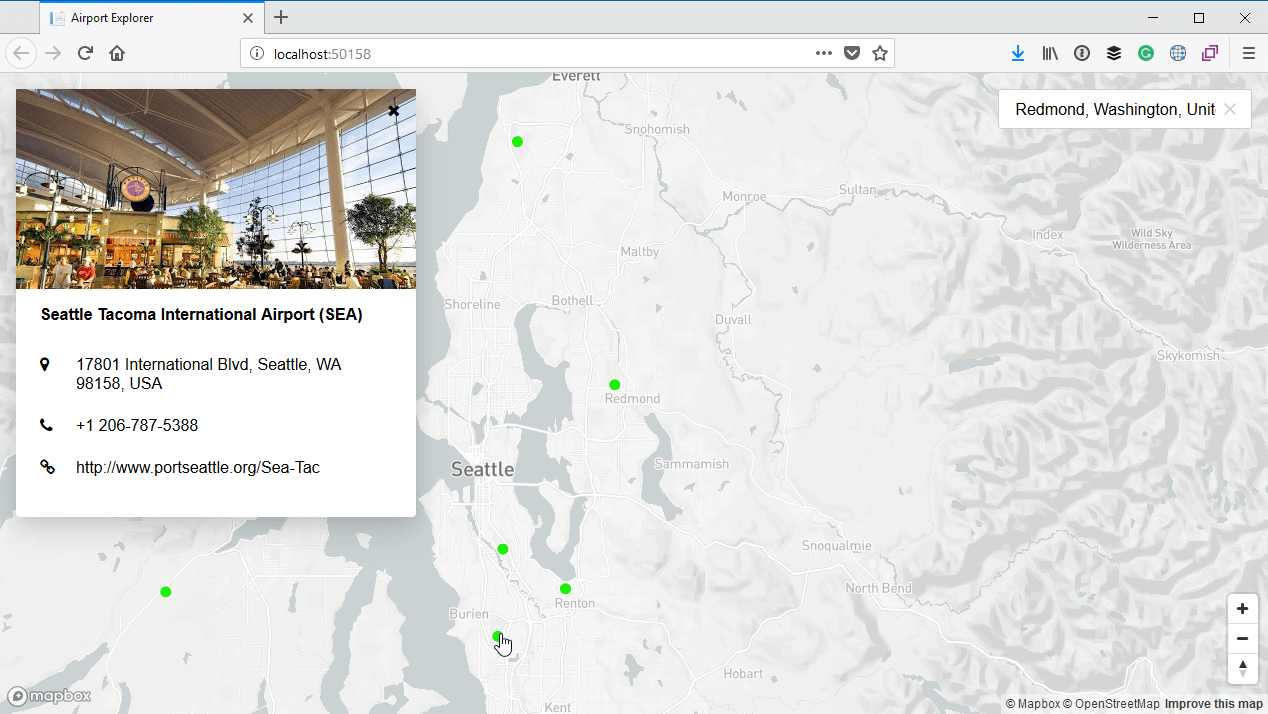Click the Seattle Tacoma airport photo

(x=216, y=189)
